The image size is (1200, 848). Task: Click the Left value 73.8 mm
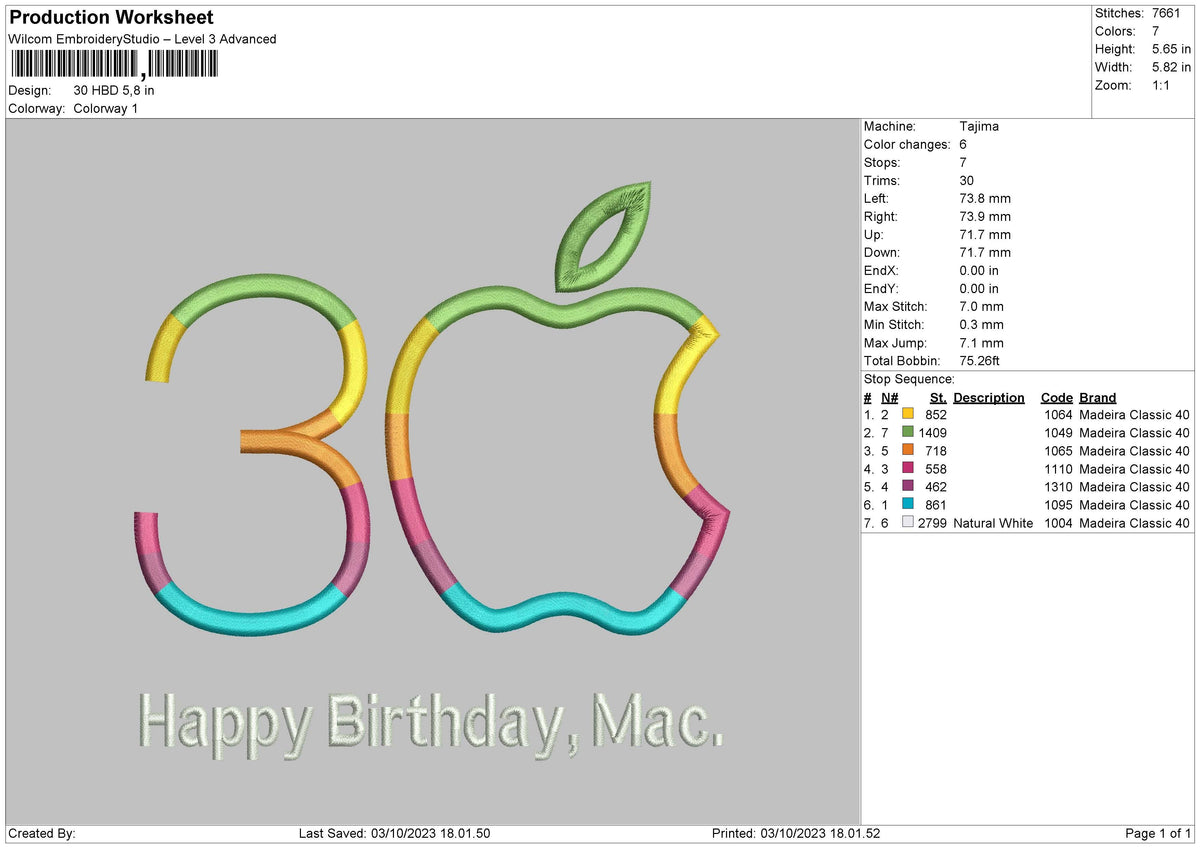coord(985,199)
